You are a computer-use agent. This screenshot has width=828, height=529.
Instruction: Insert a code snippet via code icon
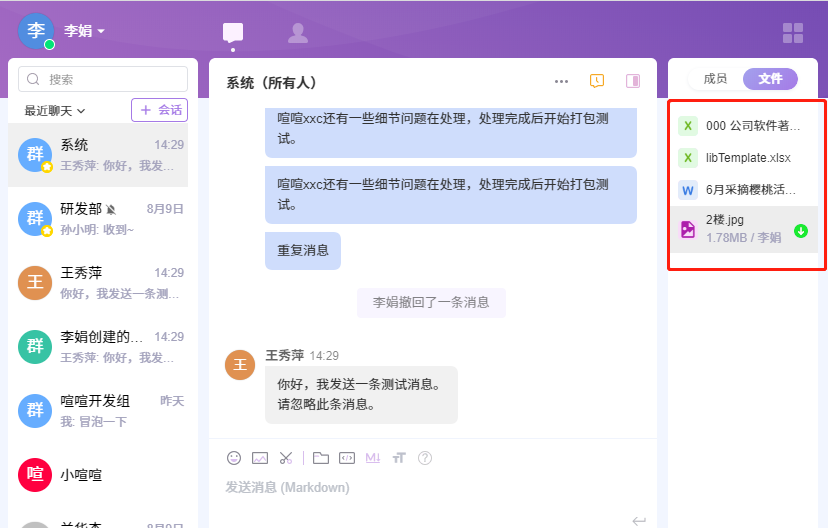pyautogui.click(x=347, y=458)
